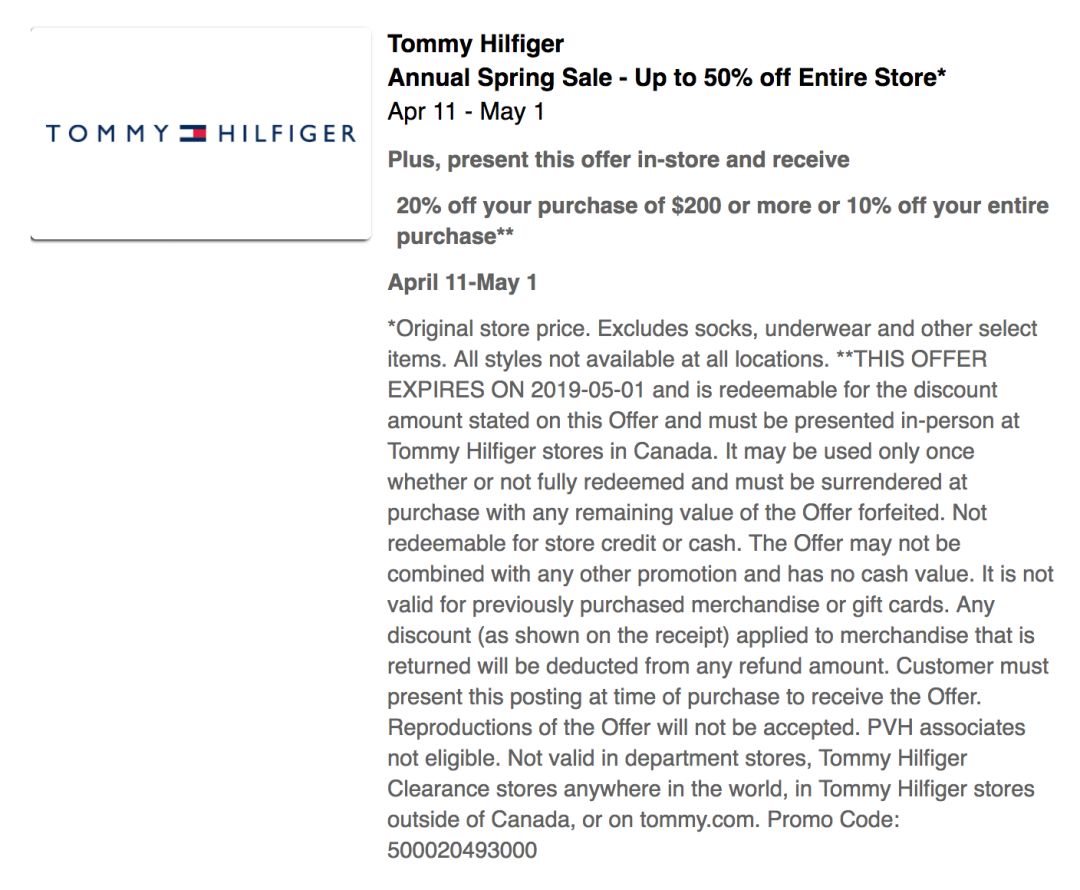This screenshot has height=890, width=1080.
Task: Click the TOMMY word in the logo
Action: 107,134
